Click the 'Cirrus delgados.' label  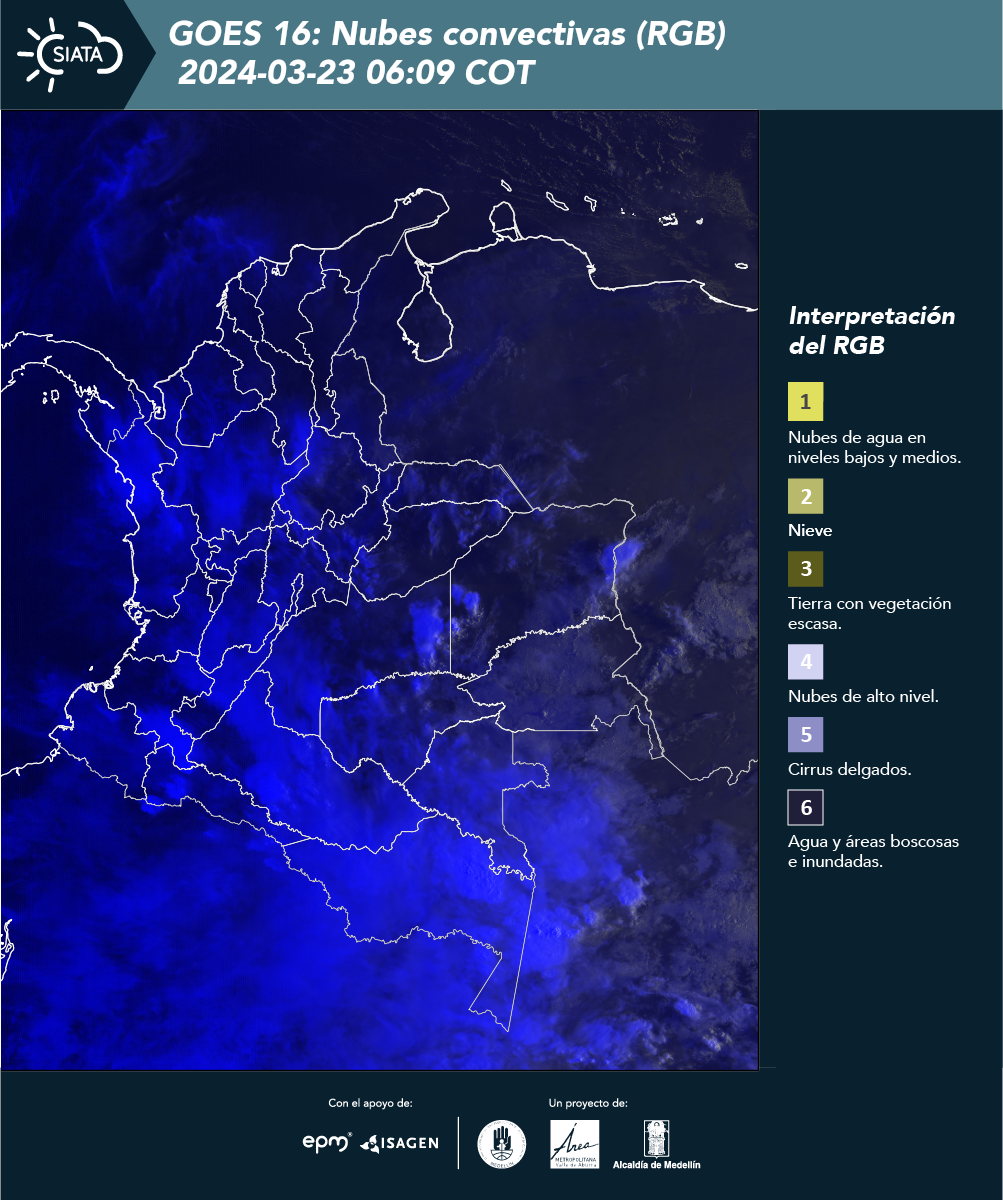click(x=849, y=770)
